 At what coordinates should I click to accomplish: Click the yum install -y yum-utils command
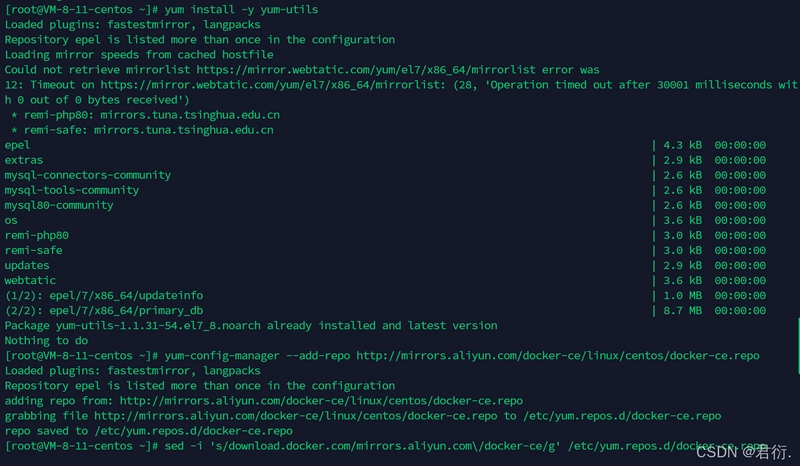(241, 10)
